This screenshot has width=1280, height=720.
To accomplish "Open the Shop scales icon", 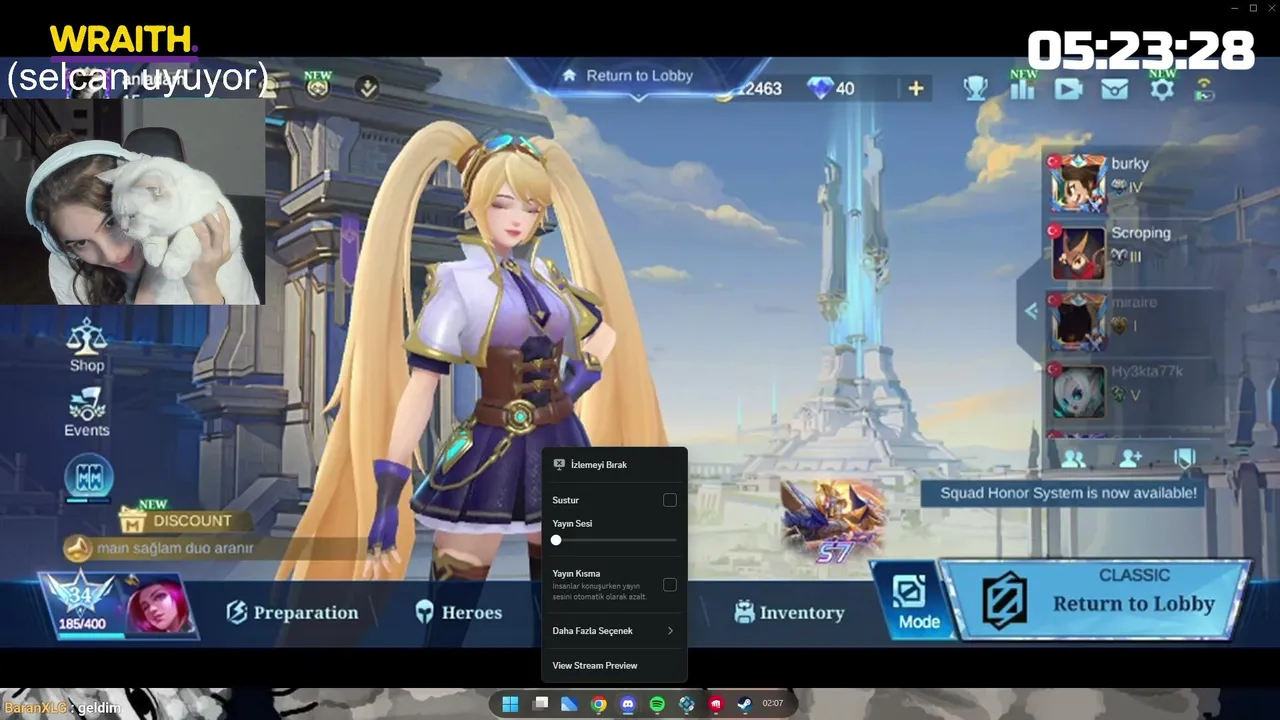I will [87, 345].
